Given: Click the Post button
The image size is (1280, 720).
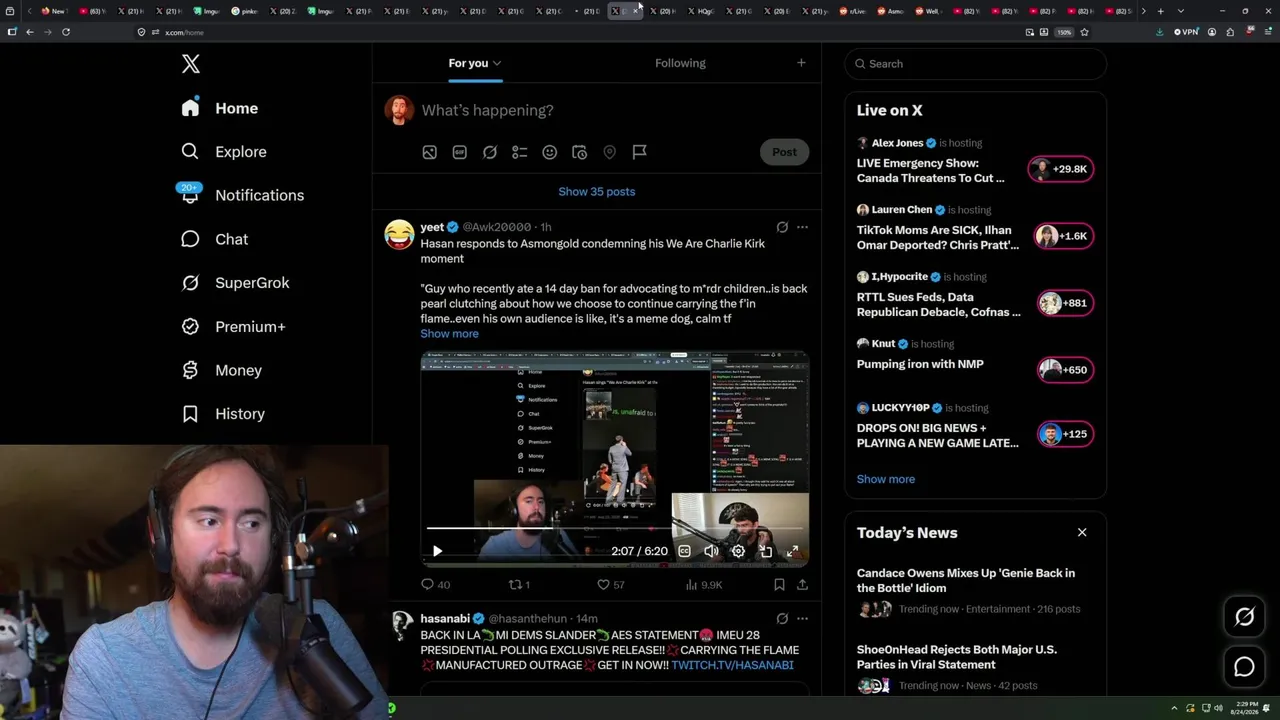Looking at the screenshot, I should [784, 152].
